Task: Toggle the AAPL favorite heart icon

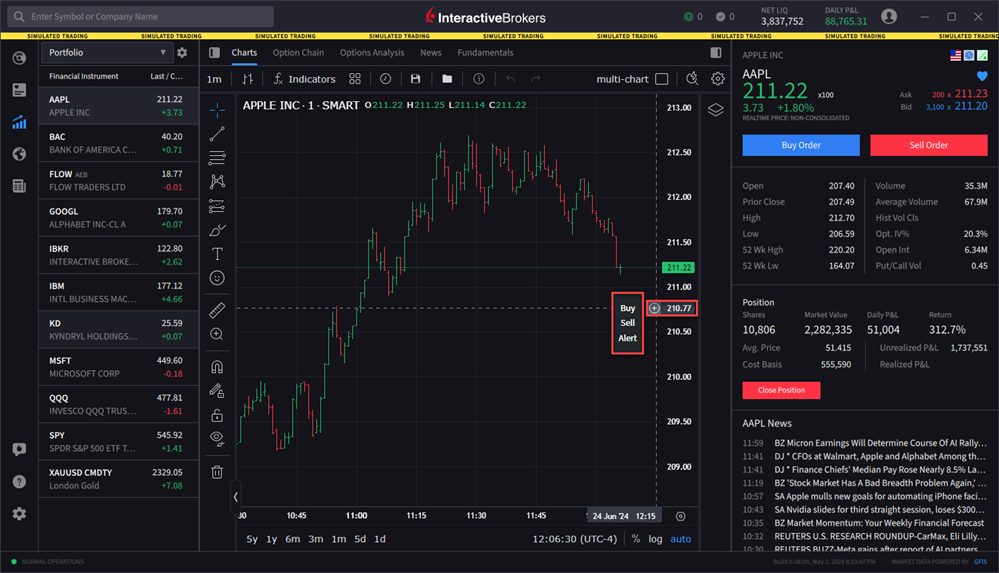Action: pyautogui.click(x=982, y=76)
